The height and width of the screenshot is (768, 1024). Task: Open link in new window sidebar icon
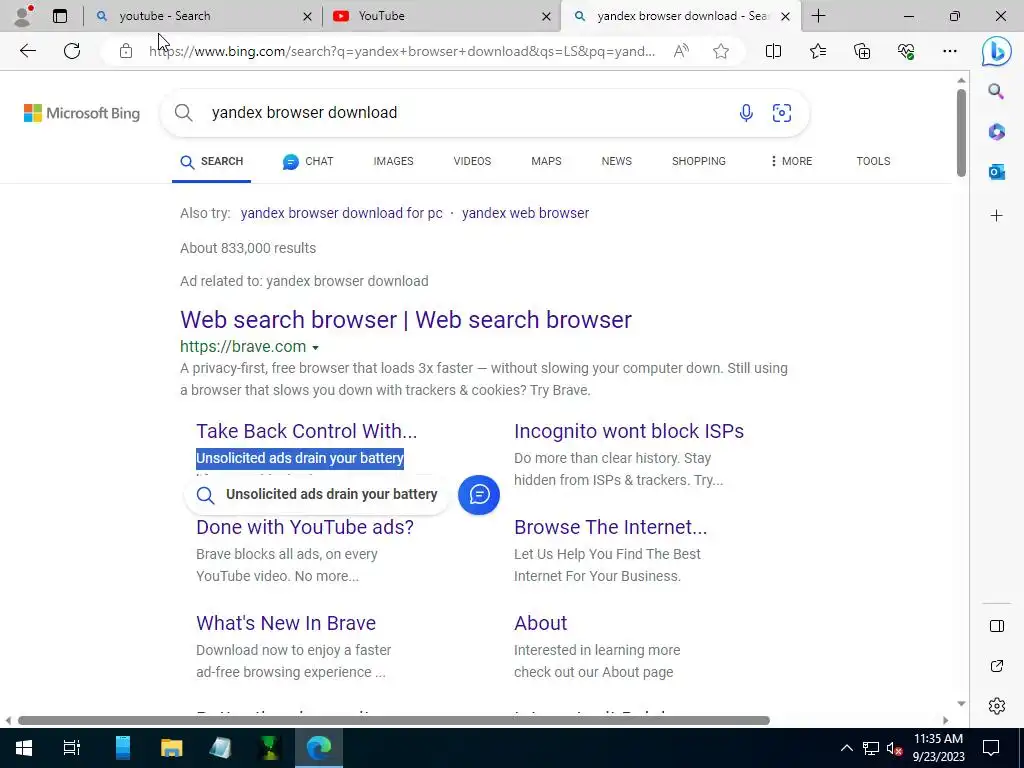tap(997, 665)
